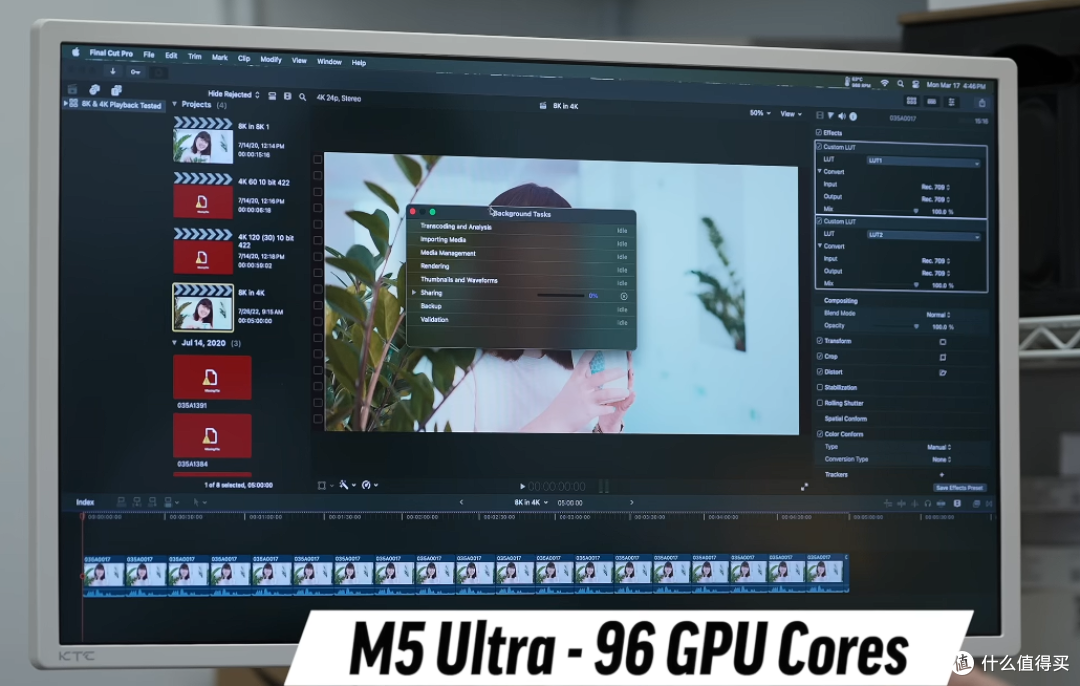
Task: Open Color inspector triangle tab icon
Action: [x=831, y=115]
